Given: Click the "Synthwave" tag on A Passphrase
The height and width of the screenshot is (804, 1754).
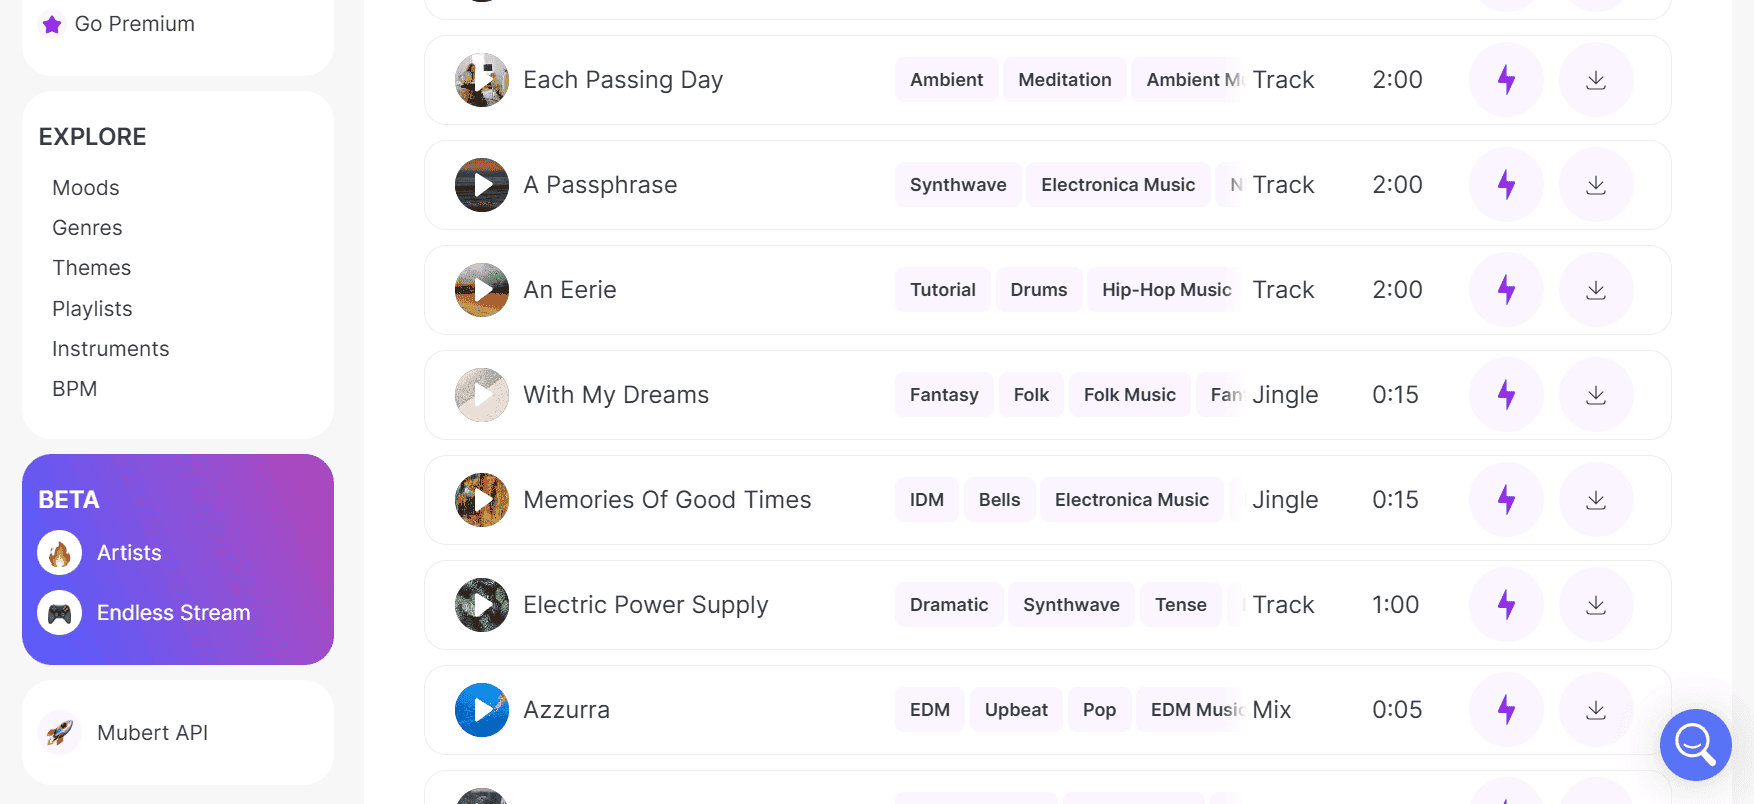Looking at the screenshot, I should point(957,185).
